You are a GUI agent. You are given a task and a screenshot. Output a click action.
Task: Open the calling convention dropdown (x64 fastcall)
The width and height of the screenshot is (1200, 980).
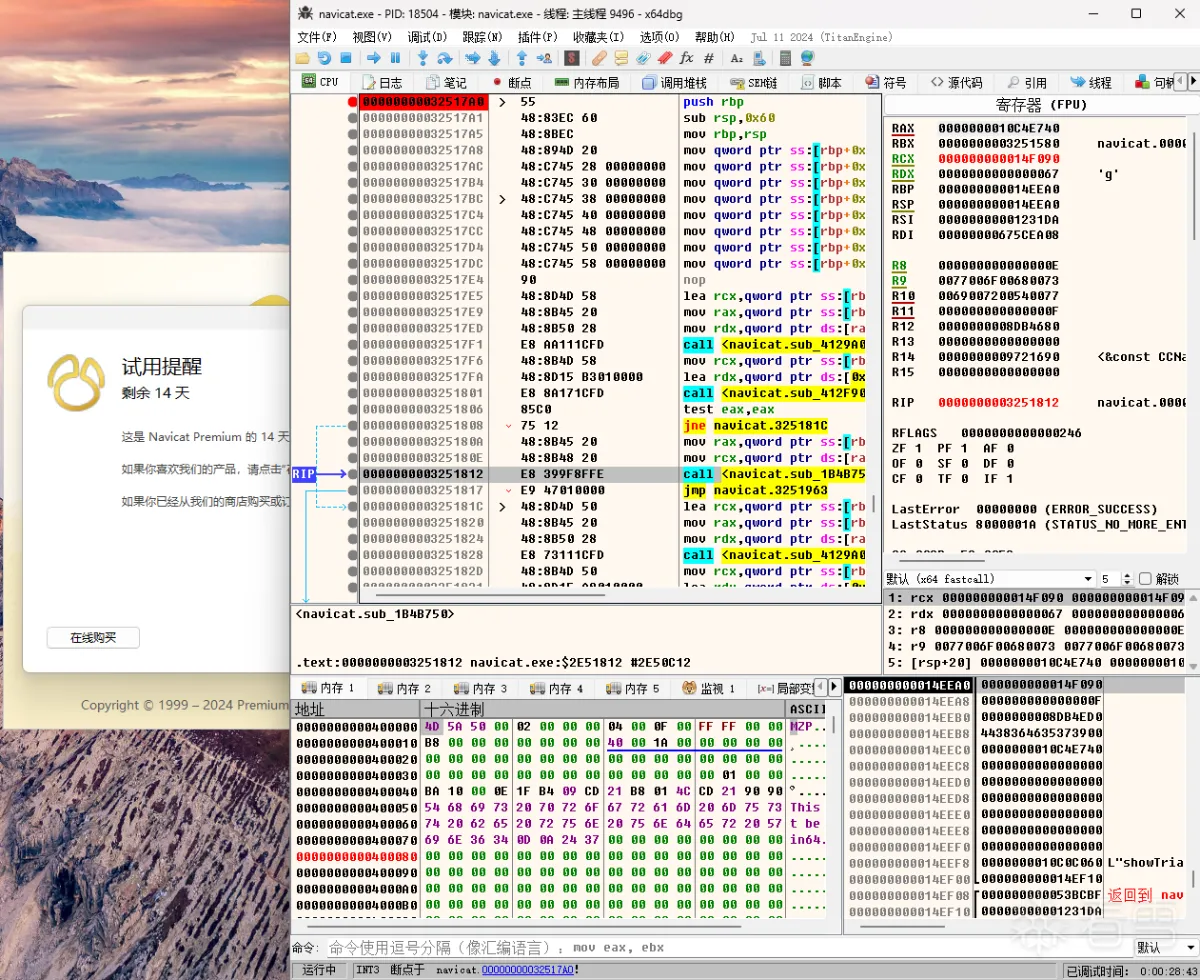[990, 579]
